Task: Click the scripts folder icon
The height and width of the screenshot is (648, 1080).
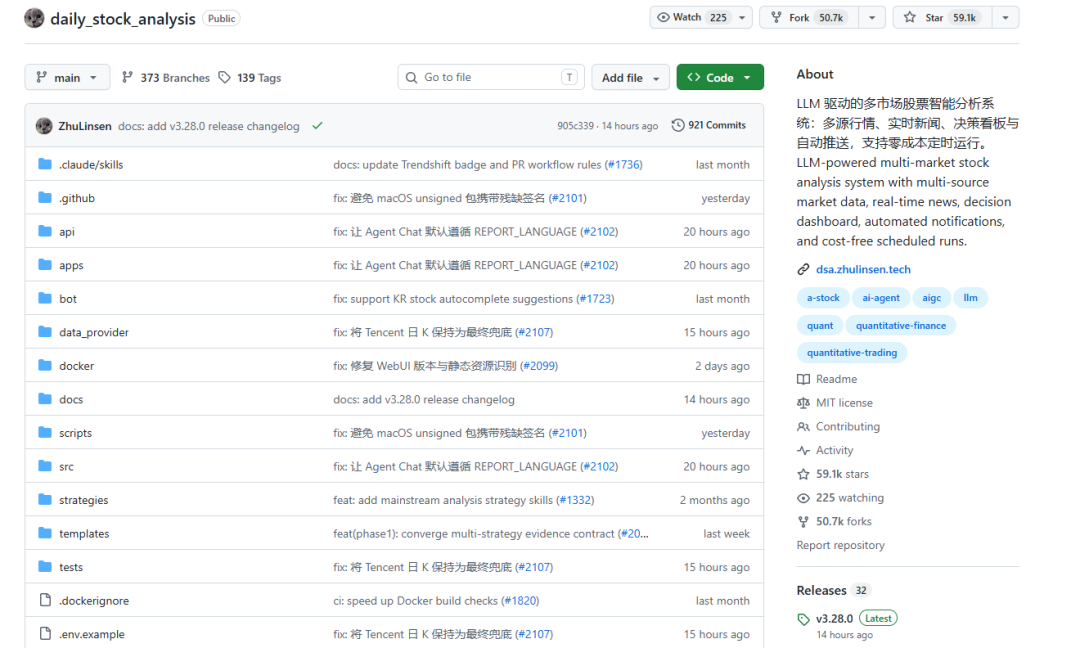Action: click(45, 432)
